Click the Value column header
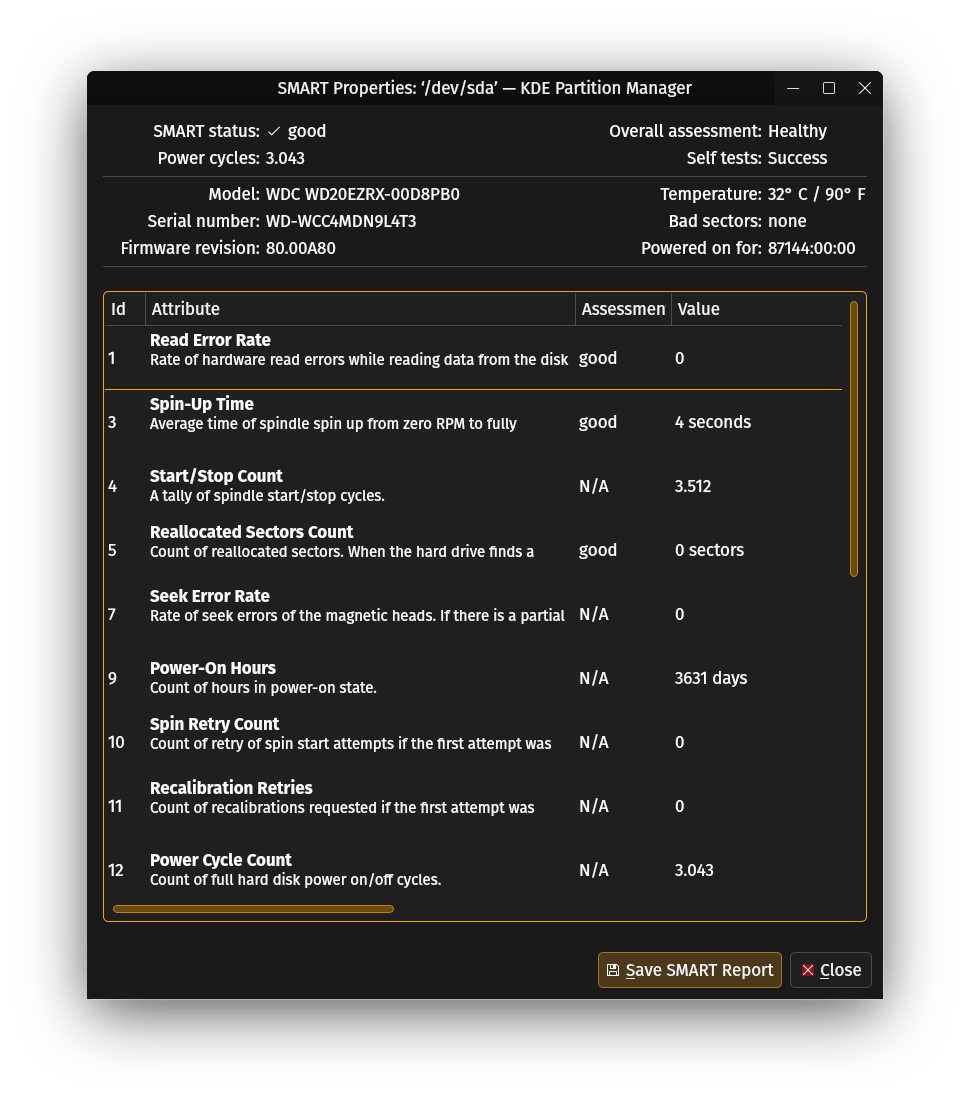Screen dimensions: 970x1102 756,309
